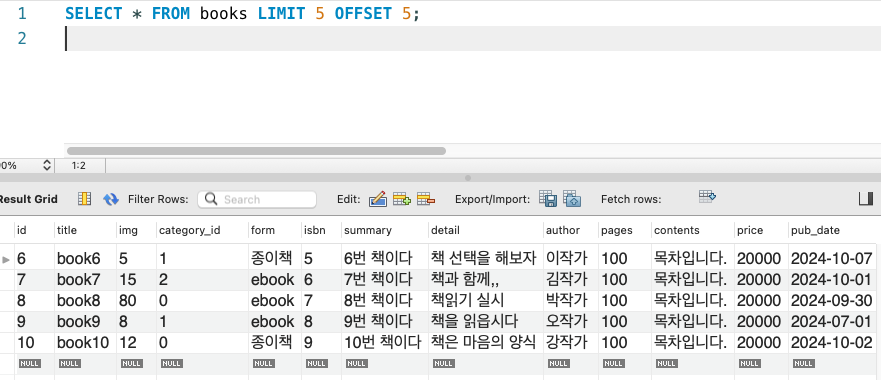Click the 'title' column header
The width and height of the screenshot is (881, 380).
pyautogui.click(x=67, y=230)
